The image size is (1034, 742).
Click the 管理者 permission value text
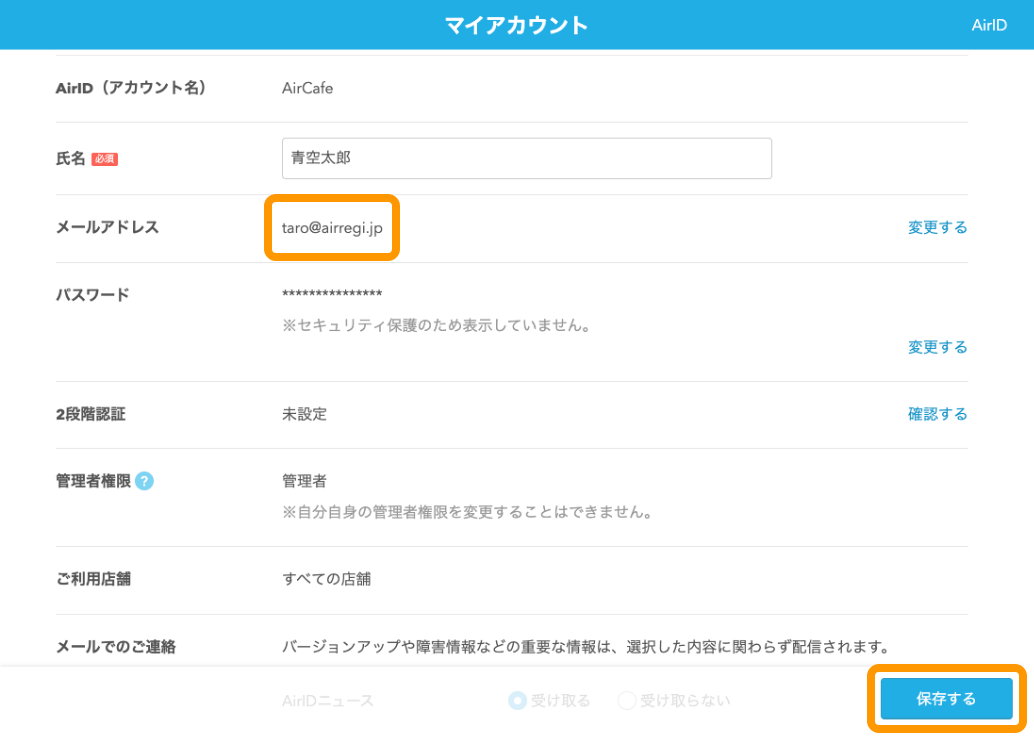tap(303, 480)
